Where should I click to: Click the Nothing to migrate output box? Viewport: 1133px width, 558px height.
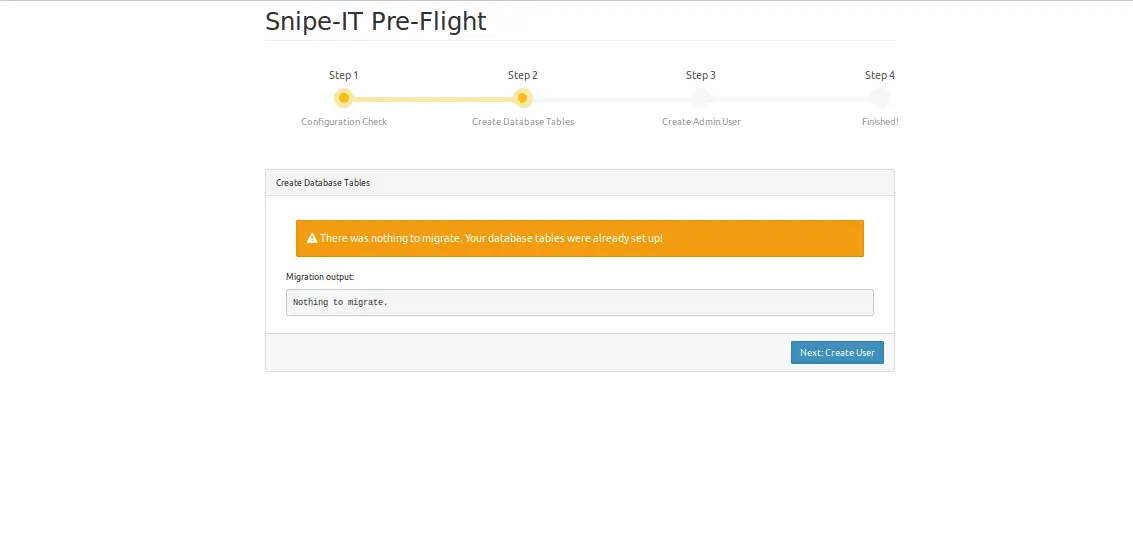pyautogui.click(x=580, y=302)
